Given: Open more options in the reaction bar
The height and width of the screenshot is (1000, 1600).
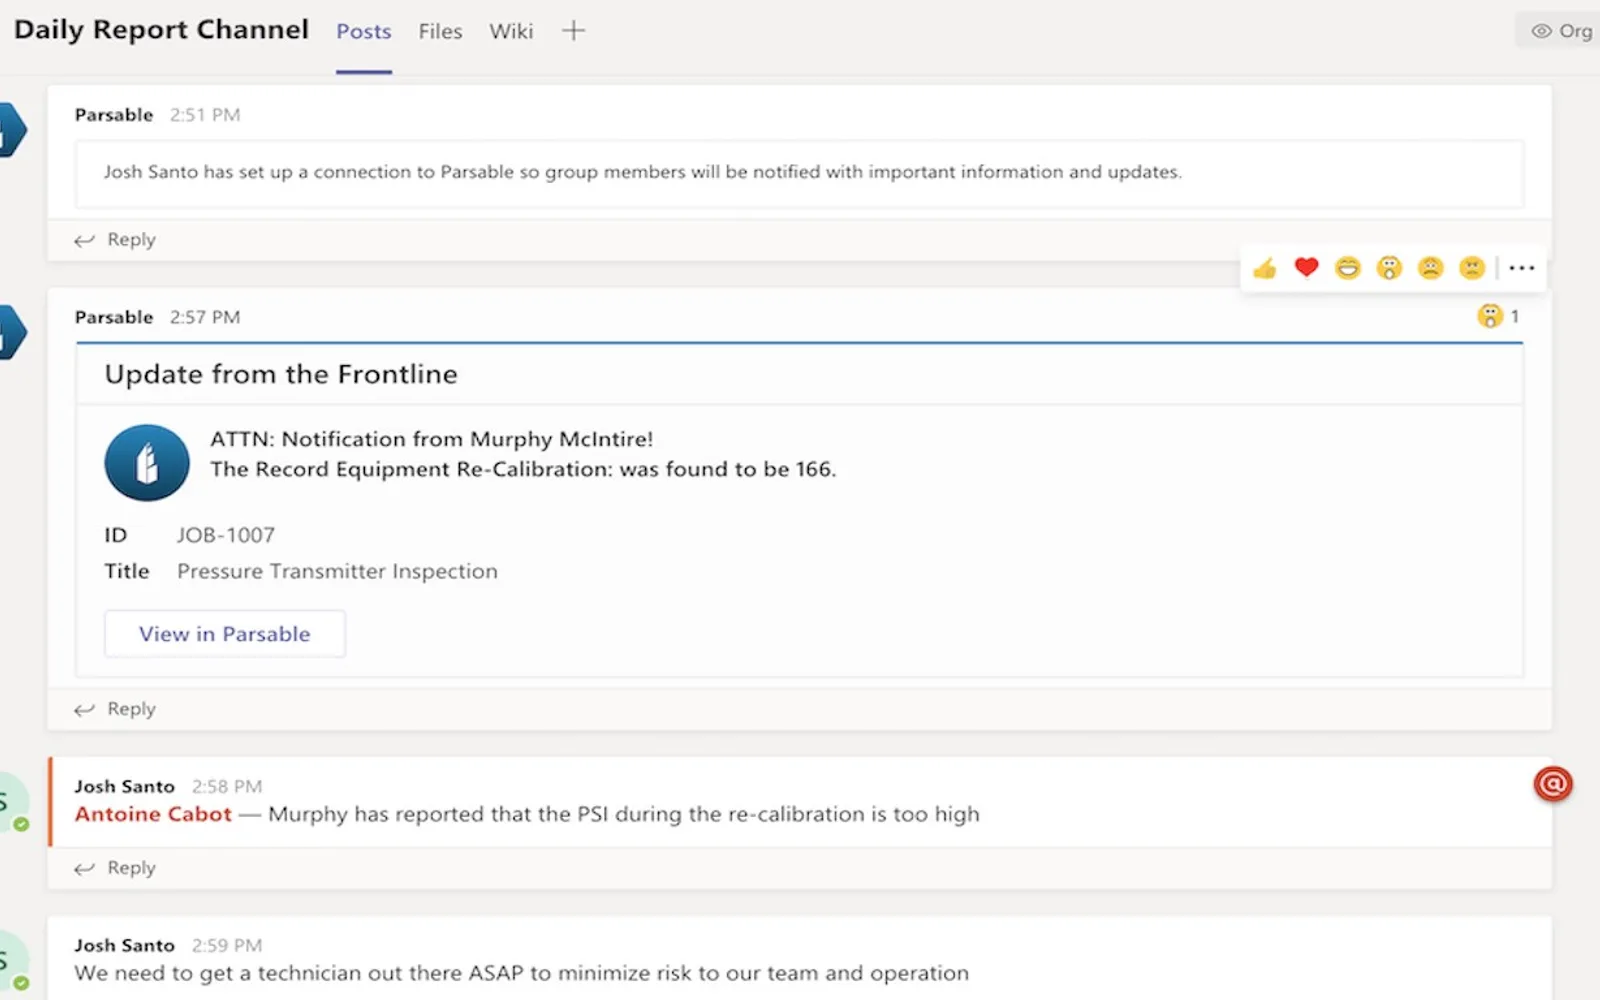Looking at the screenshot, I should pos(1521,268).
